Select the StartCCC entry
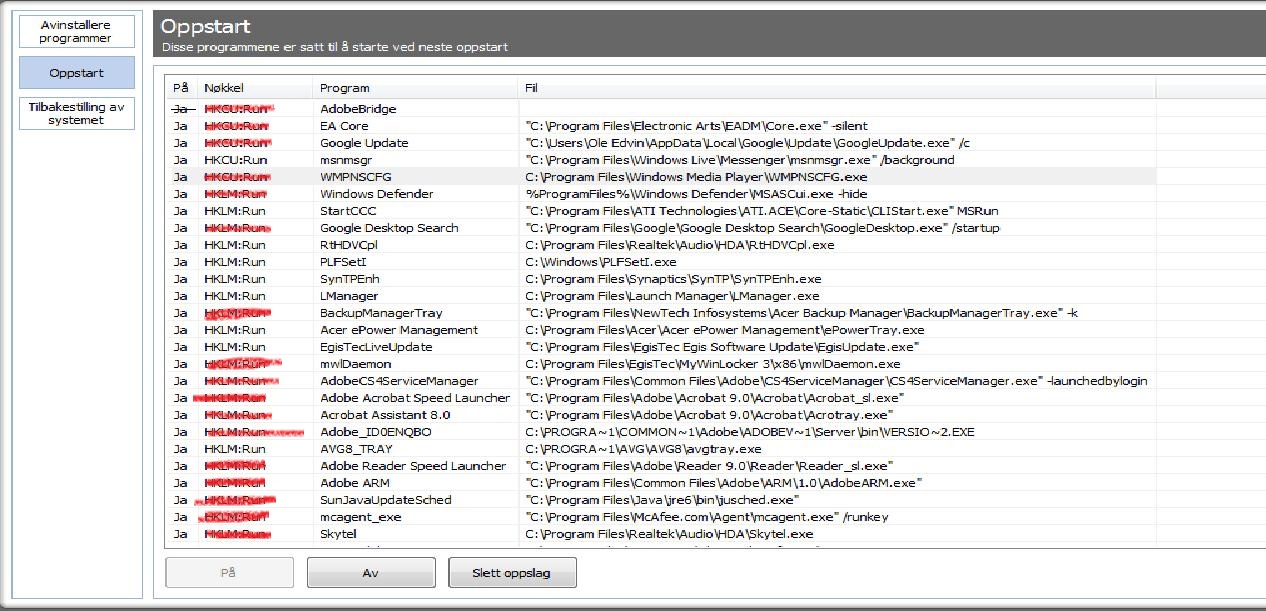1266x611 pixels. click(346, 211)
